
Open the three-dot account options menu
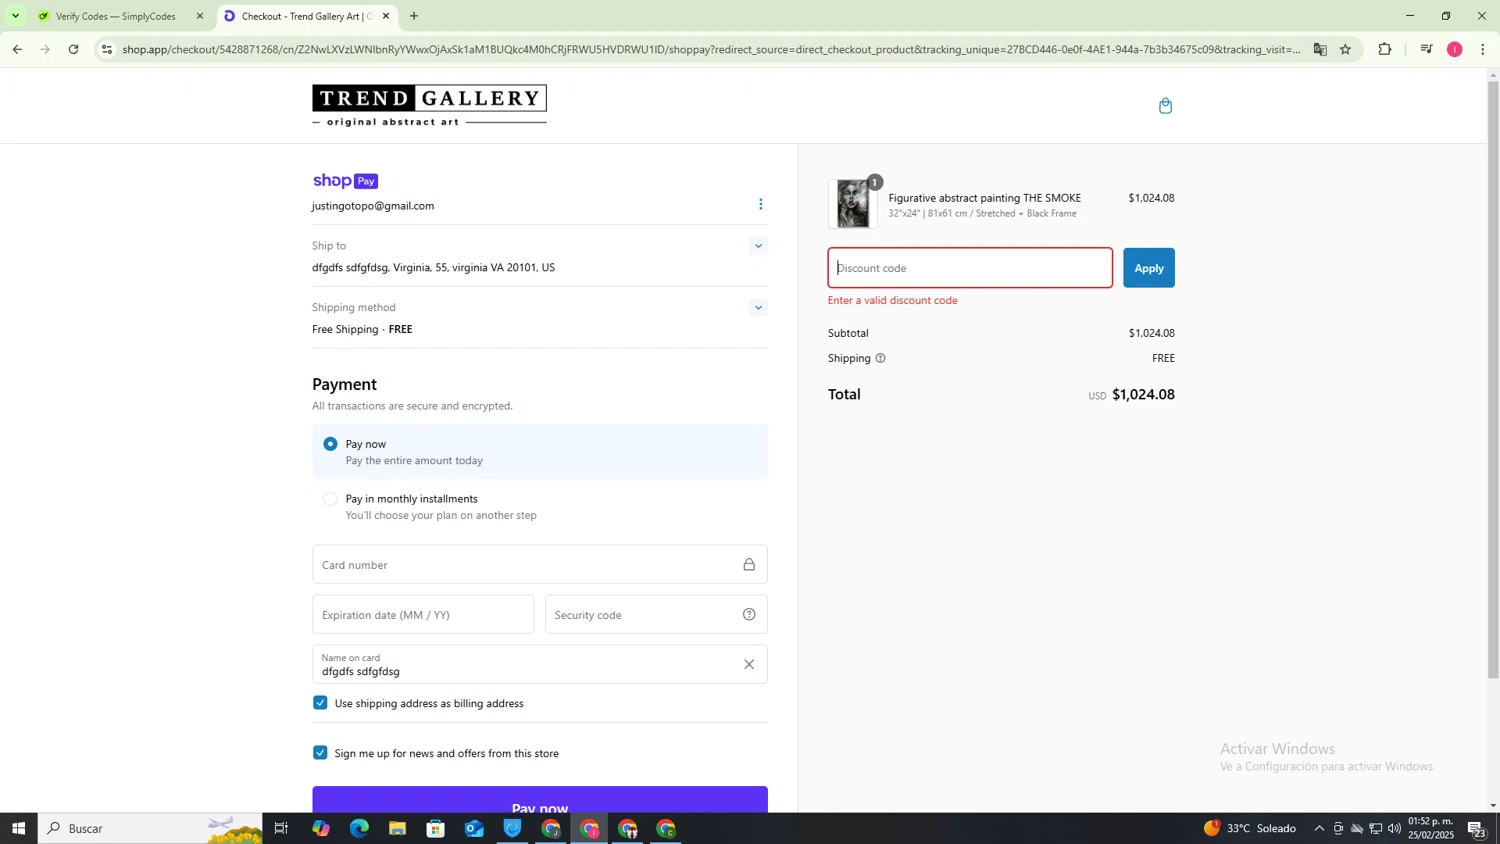coord(760,204)
